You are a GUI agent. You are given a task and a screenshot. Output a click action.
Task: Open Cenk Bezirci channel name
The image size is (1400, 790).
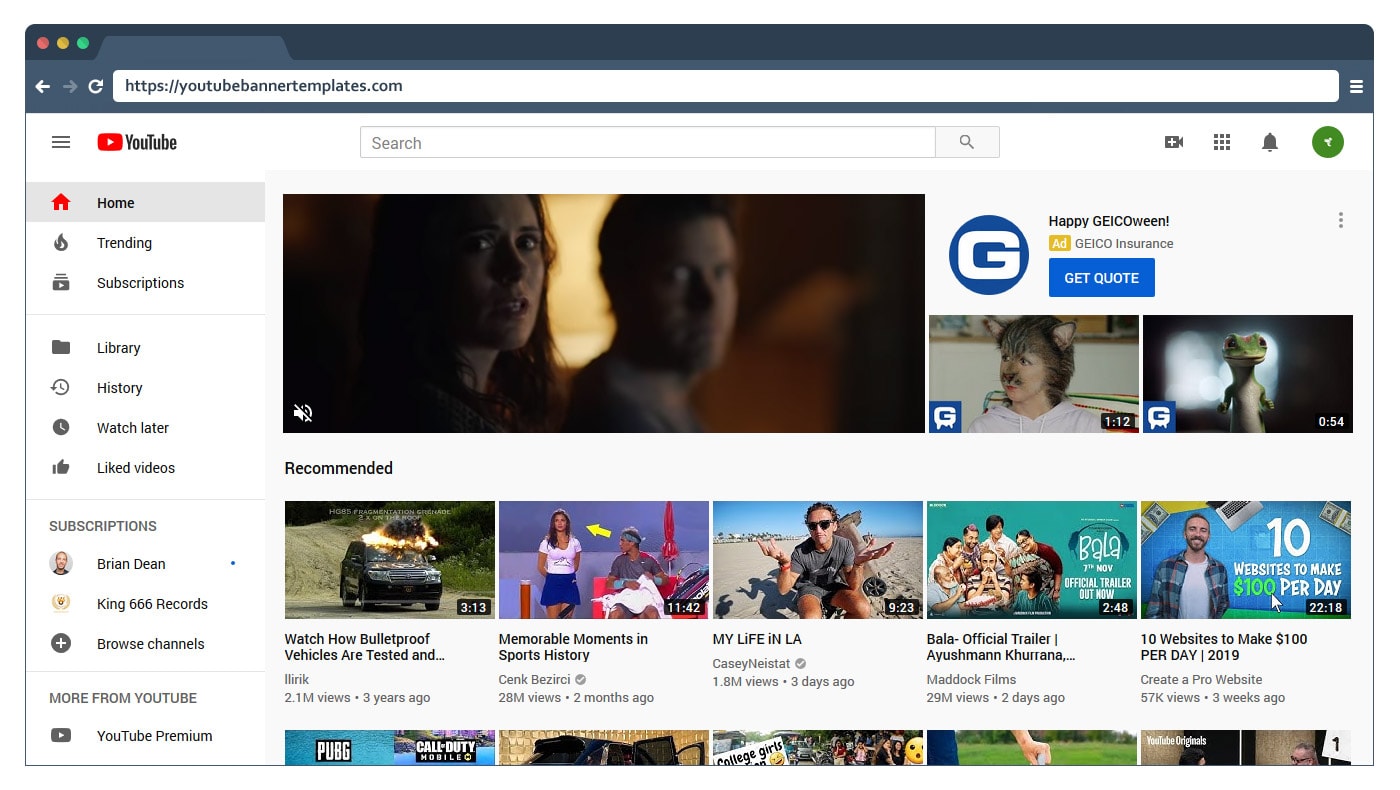pos(535,679)
